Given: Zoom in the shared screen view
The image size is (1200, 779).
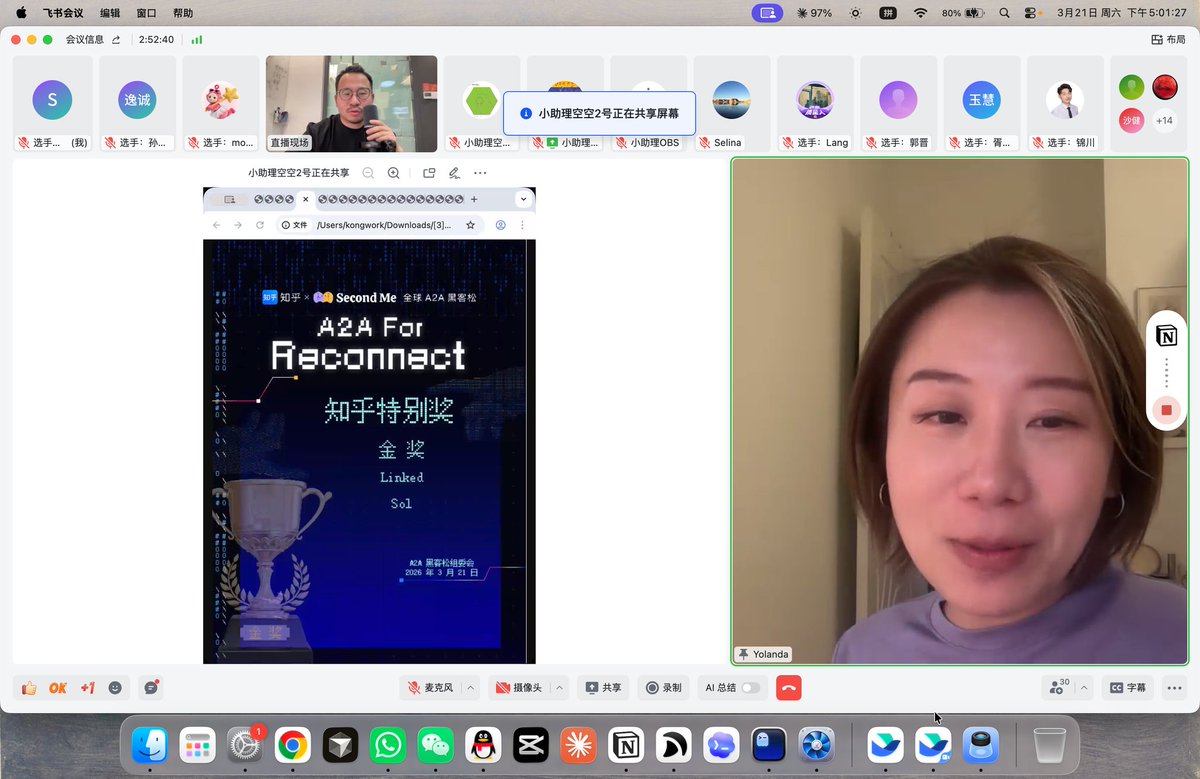Looking at the screenshot, I should point(394,173).
